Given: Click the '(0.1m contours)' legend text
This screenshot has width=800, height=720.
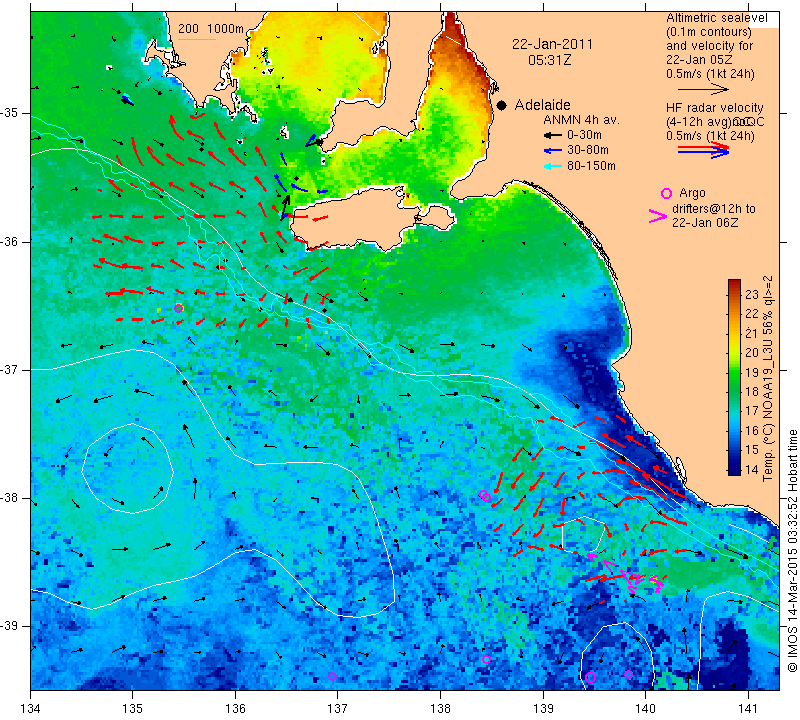Looking at the screenshot, I should 709,32.
